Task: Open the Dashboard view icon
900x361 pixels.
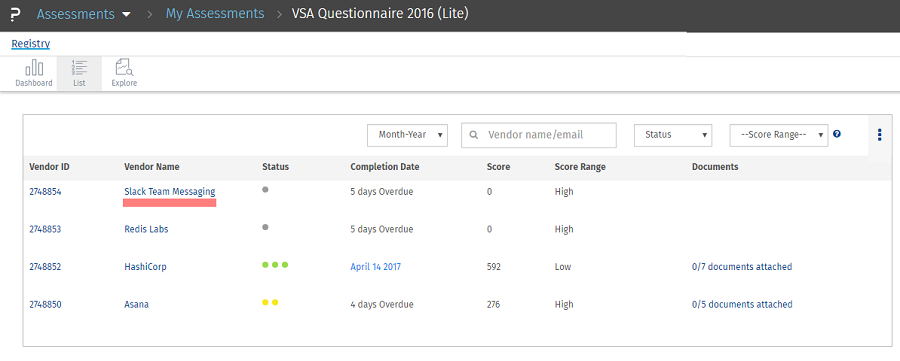Action: point(34,73)
